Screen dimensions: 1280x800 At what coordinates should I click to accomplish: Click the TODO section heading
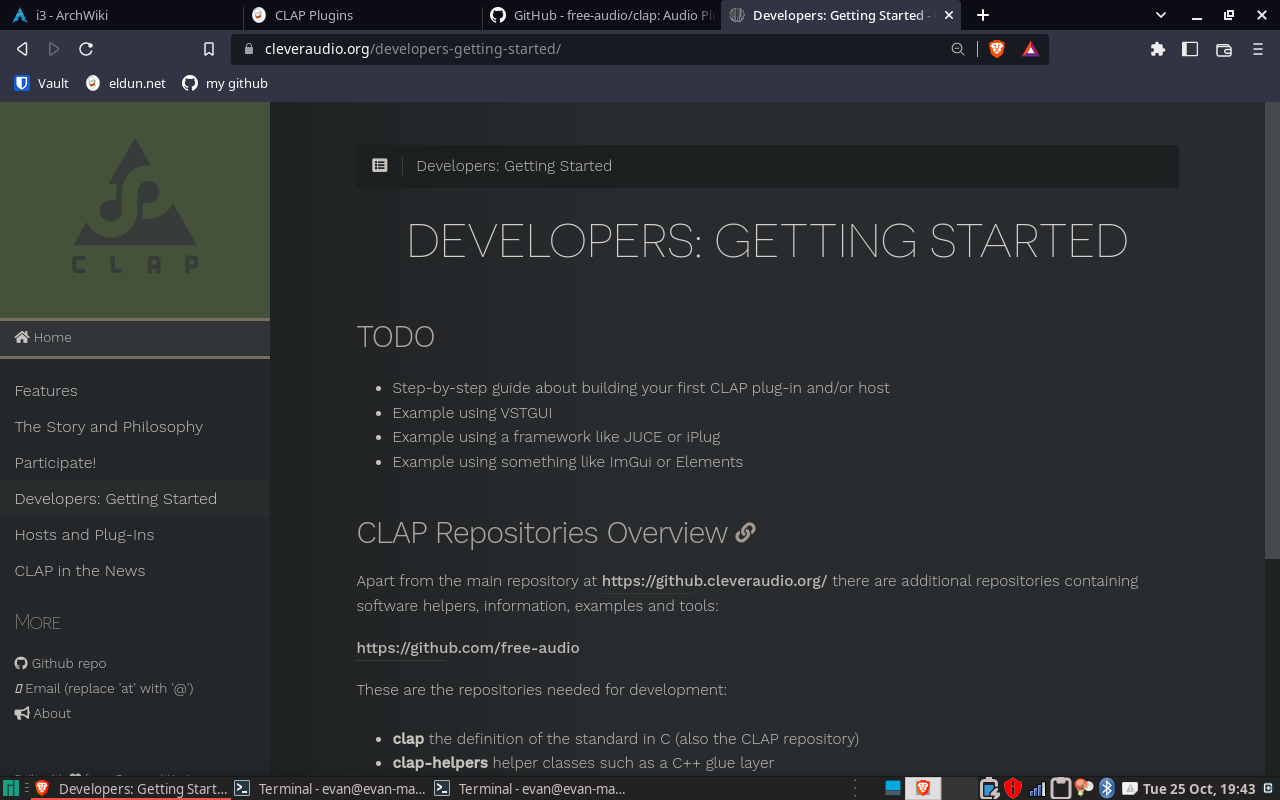click(395, 337)
